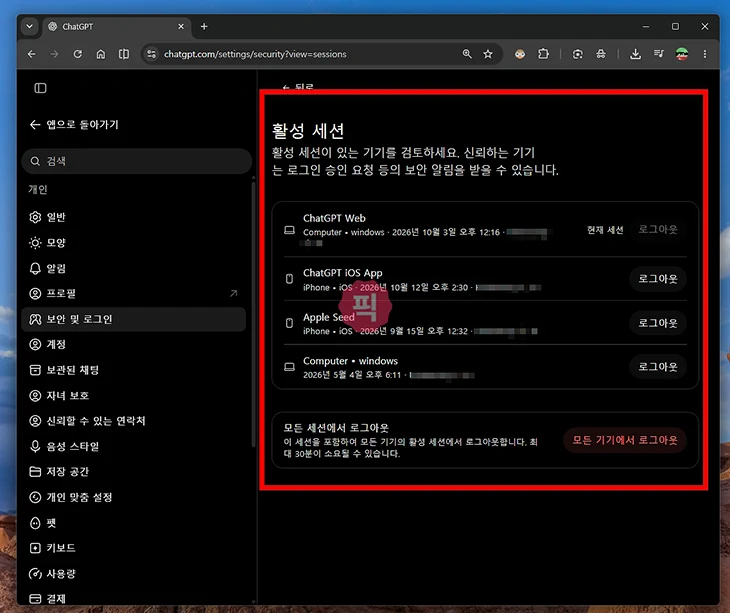Click the screenshot capture extension icon

click(578, 54)
